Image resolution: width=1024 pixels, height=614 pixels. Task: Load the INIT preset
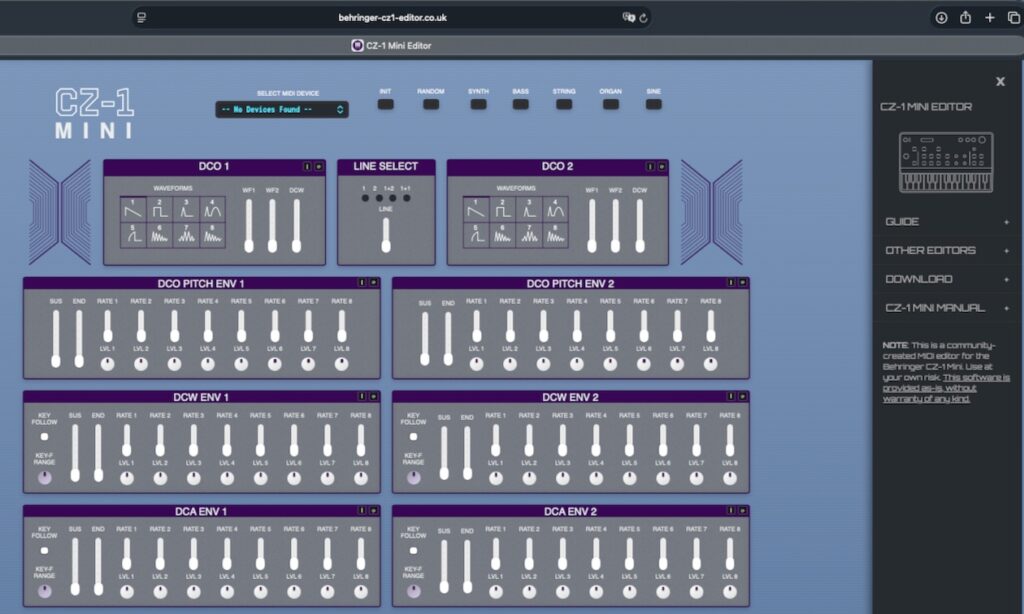(x=385, y=104)
